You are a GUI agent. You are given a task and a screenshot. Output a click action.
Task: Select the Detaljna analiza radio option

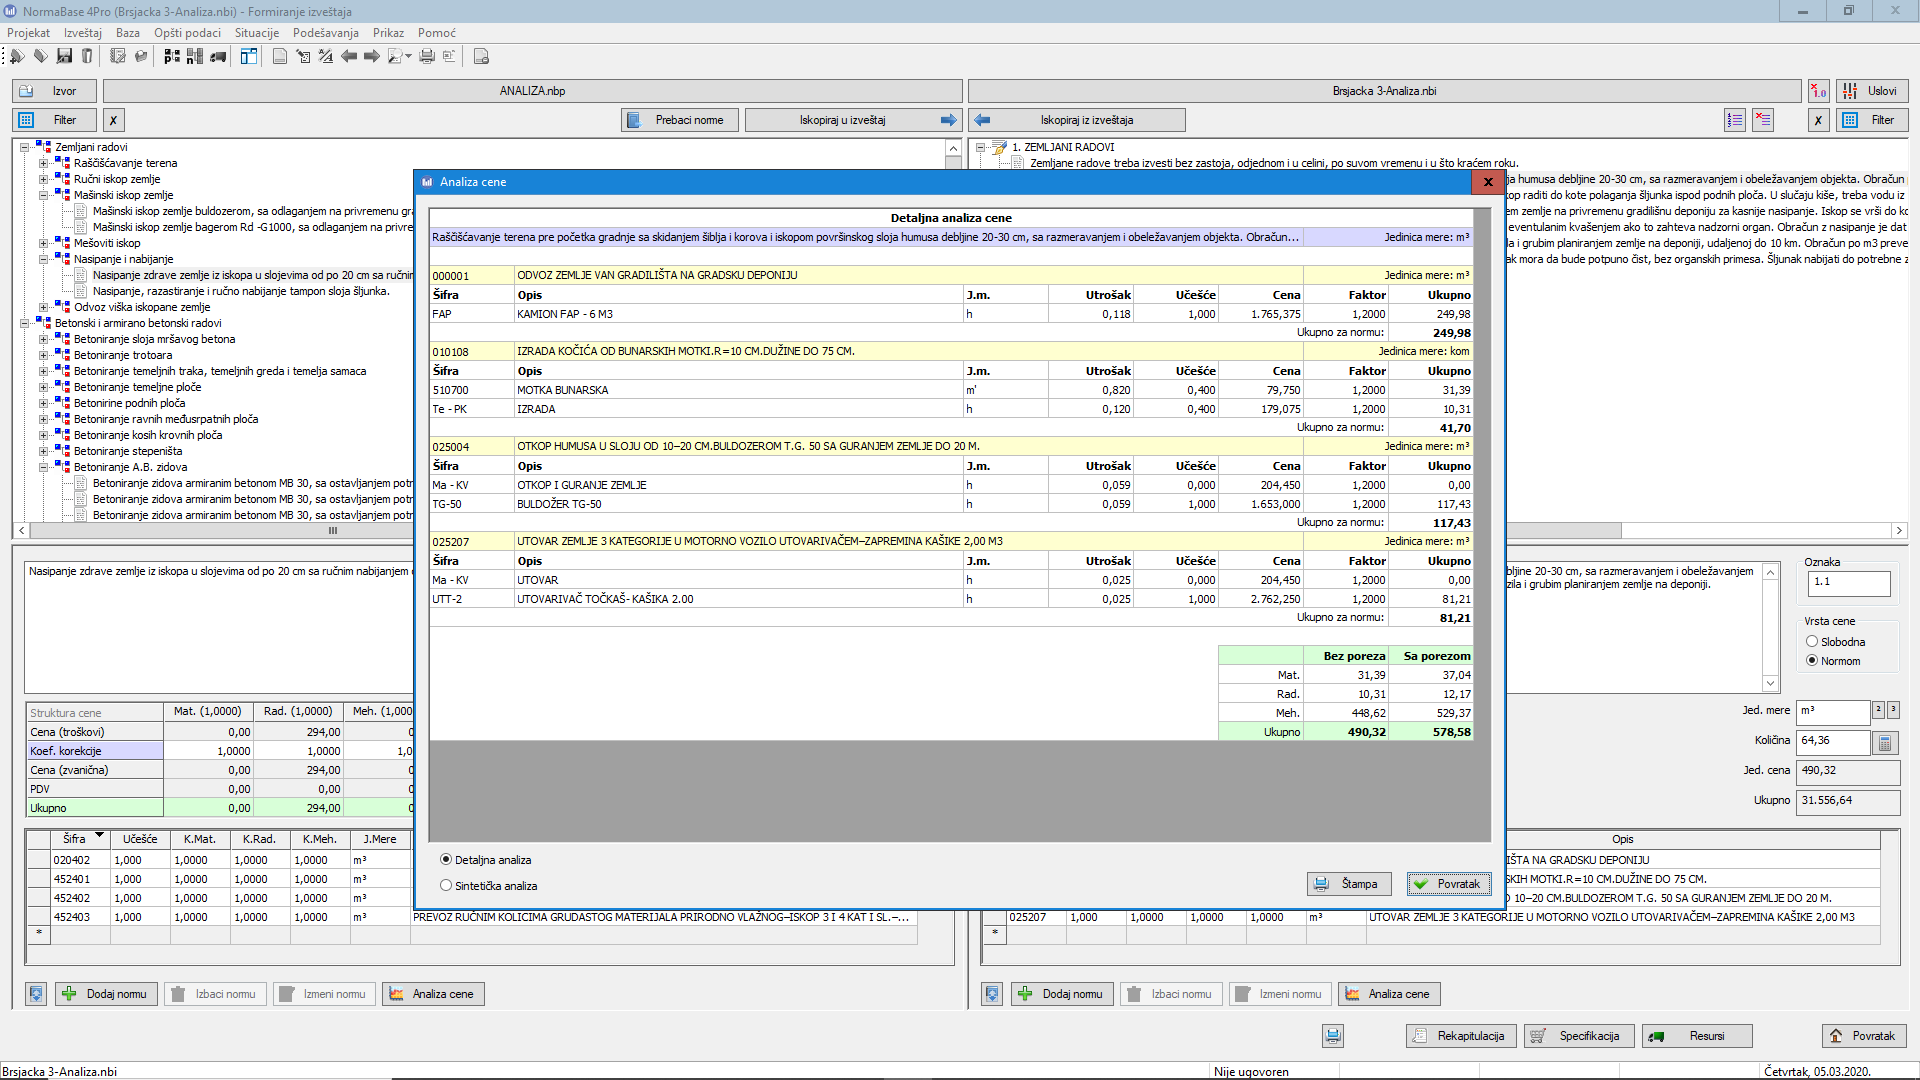coord(446,860)
